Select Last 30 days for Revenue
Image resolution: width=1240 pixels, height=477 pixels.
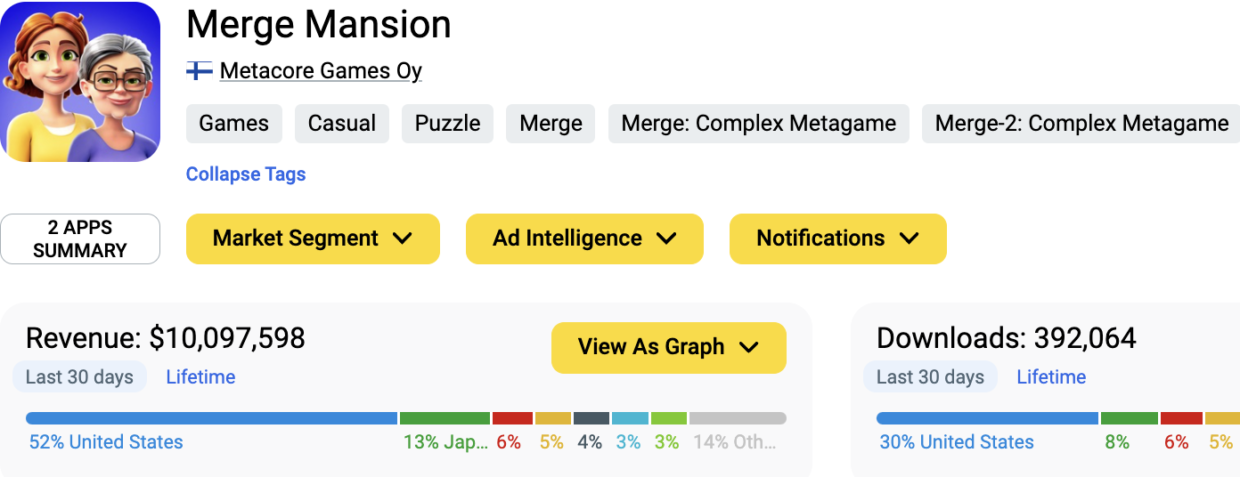click(x=80, y=377)
